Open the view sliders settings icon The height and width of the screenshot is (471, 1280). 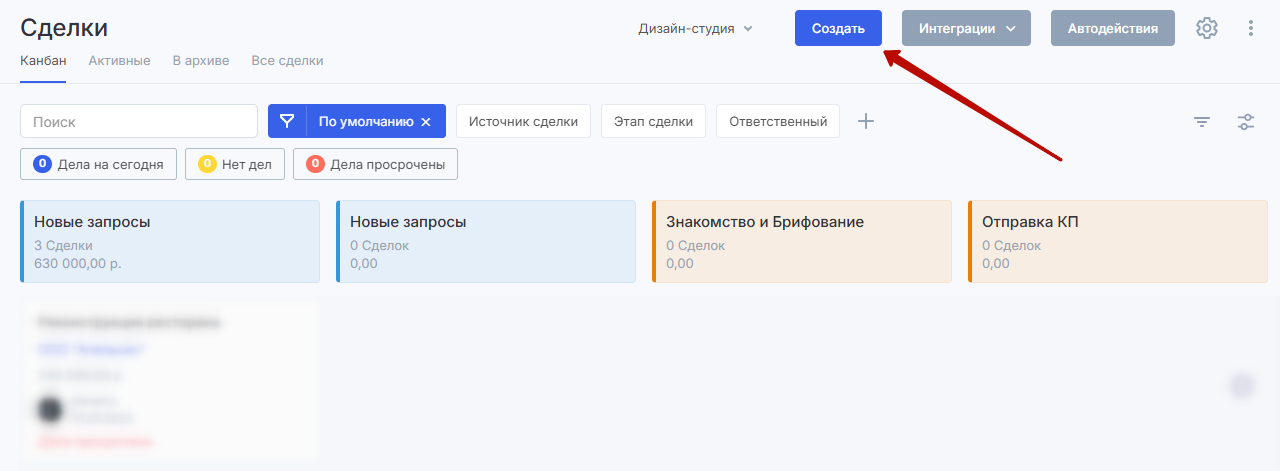1246,122
